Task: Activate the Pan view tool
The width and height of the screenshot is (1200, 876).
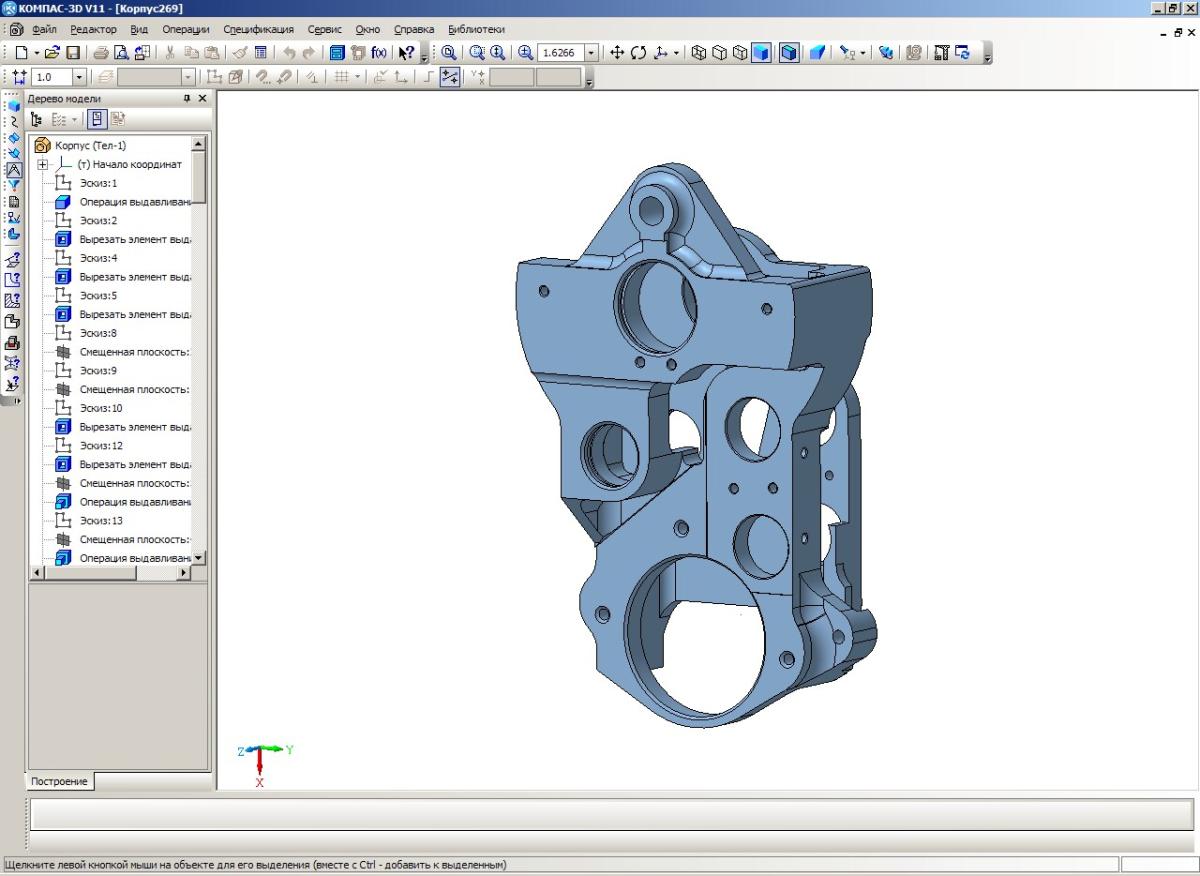Action: click(x=617, y=53)
